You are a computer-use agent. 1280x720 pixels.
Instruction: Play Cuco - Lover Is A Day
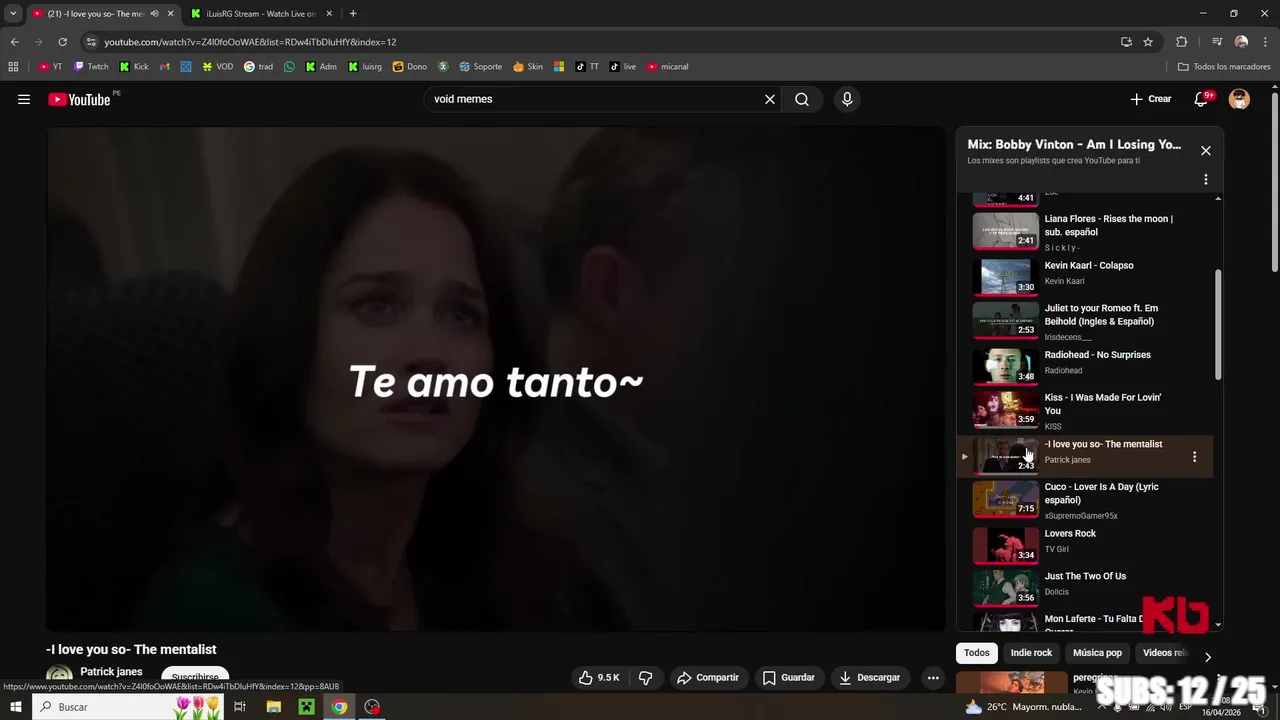[1085, 500]
